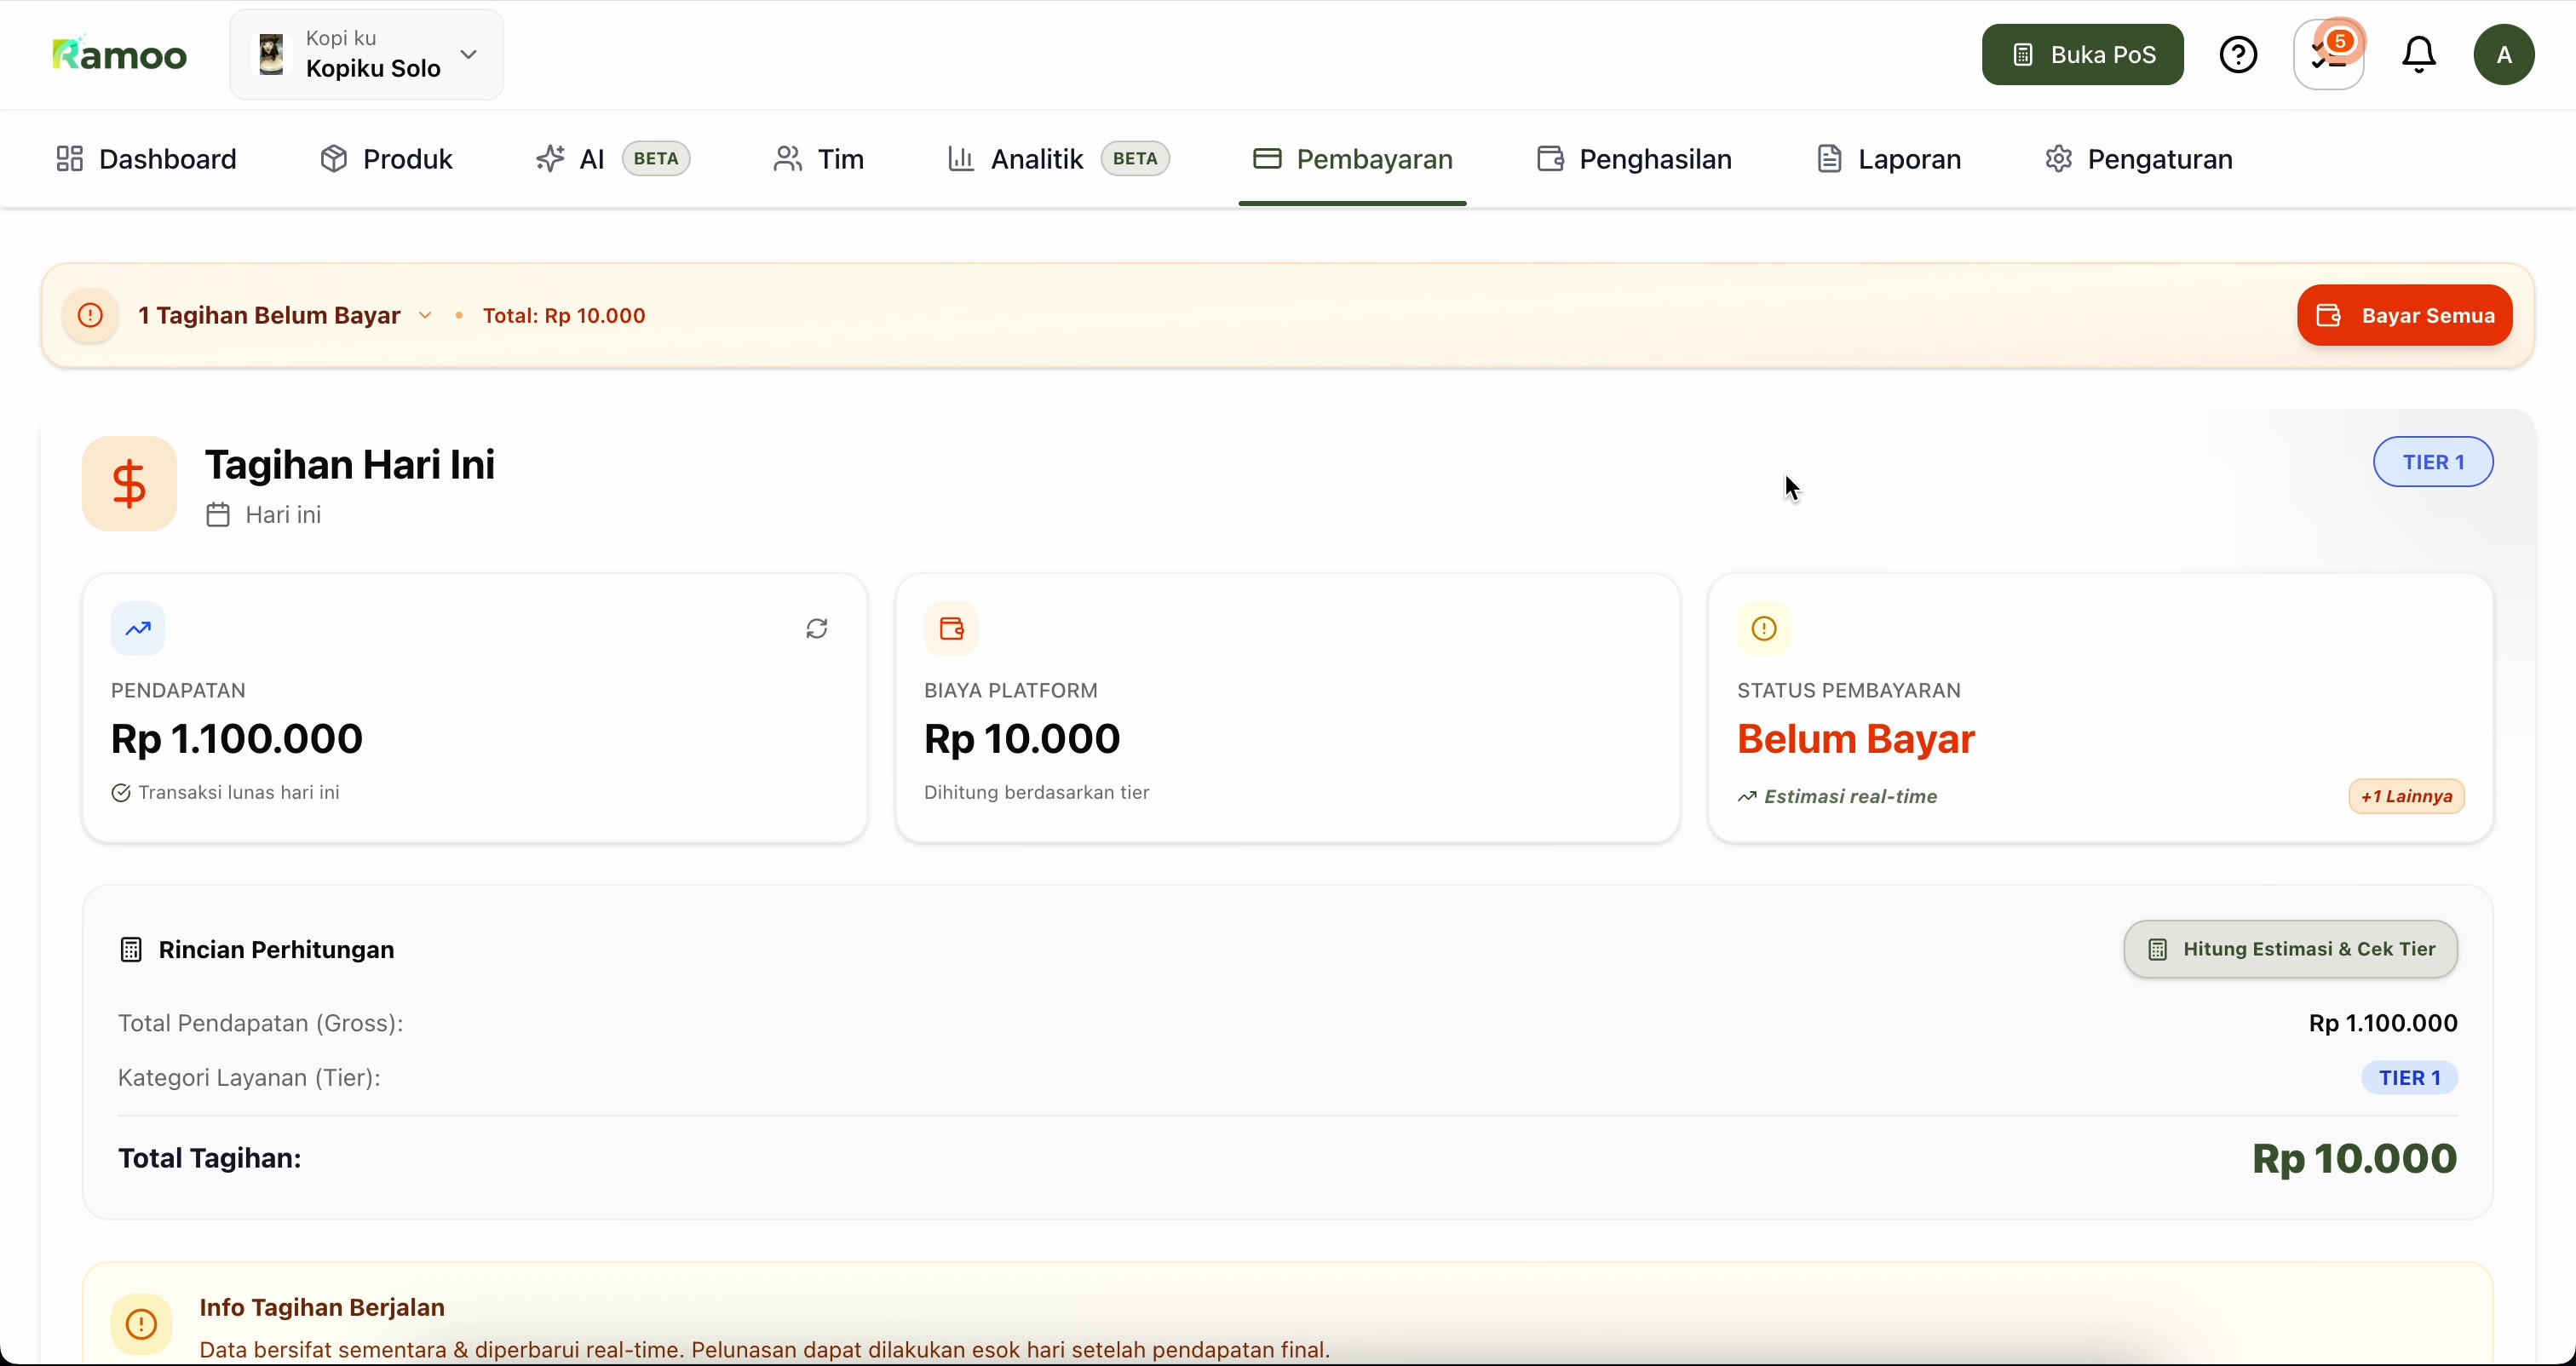The height and width of the screenshot is (1366, 2576).
Task: Launch Buka PoS
Action: (2082, 55)
